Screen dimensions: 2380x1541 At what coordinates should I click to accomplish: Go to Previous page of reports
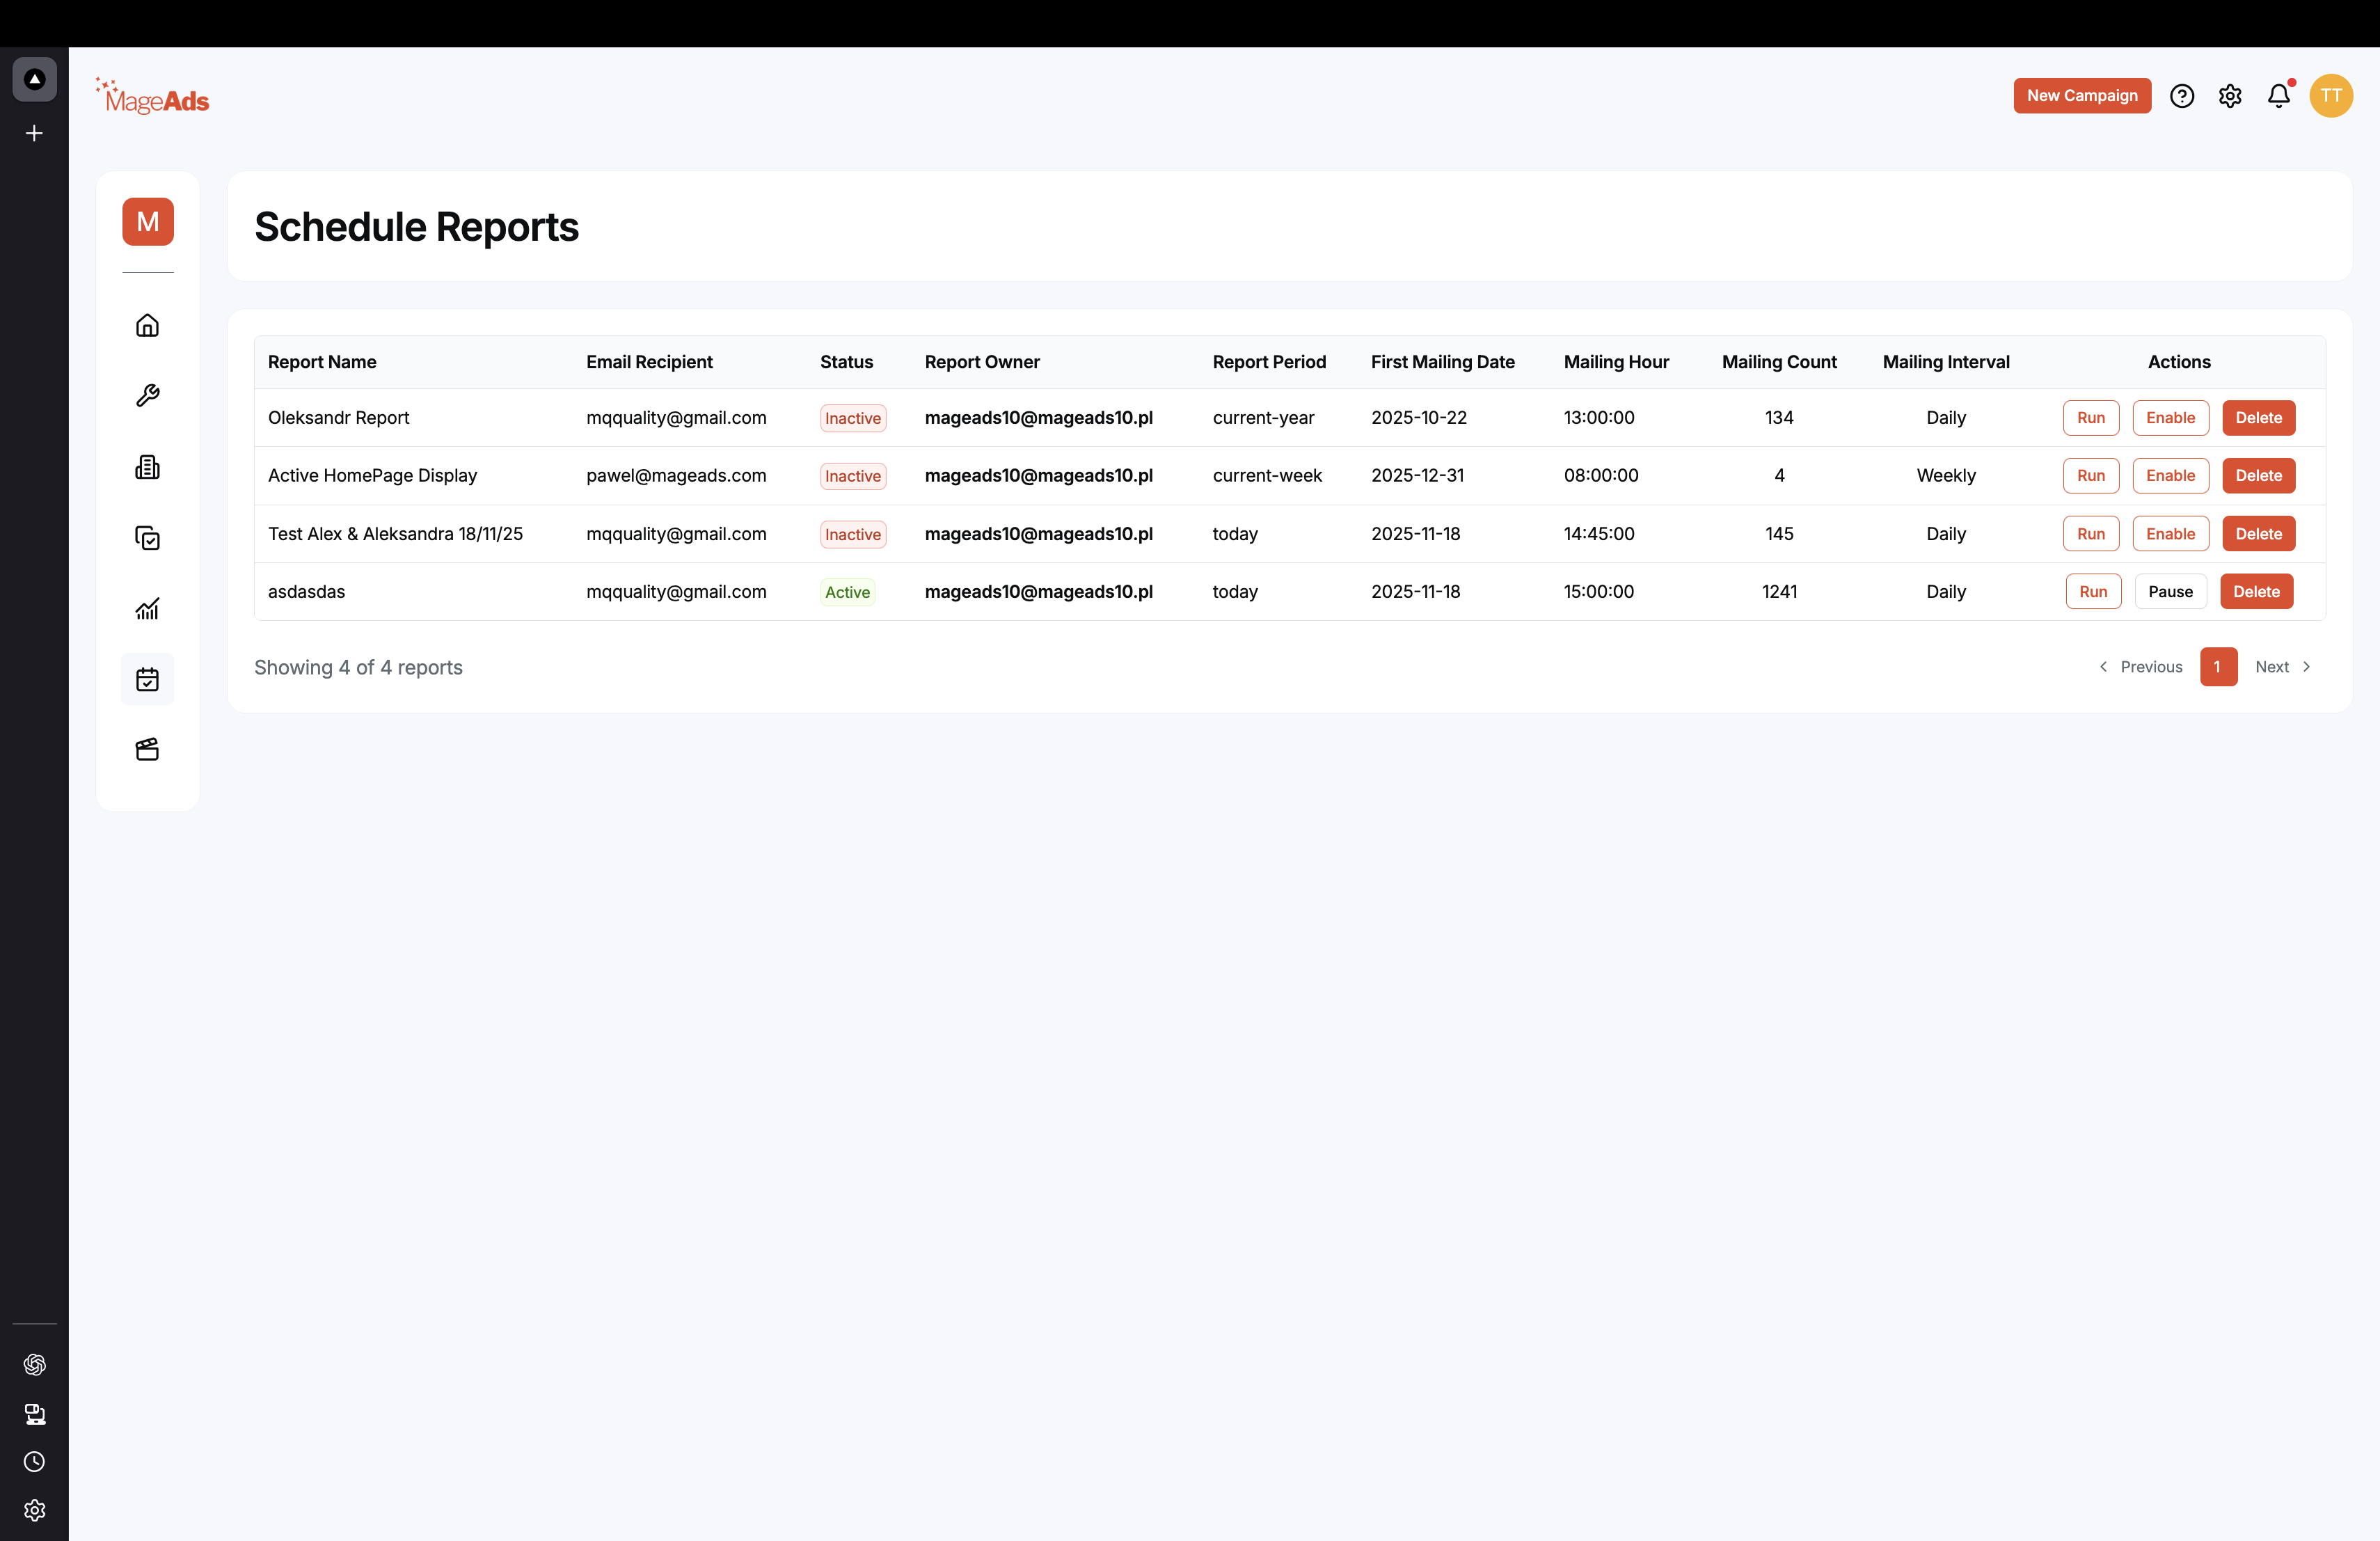click(x=2140, y=667)
